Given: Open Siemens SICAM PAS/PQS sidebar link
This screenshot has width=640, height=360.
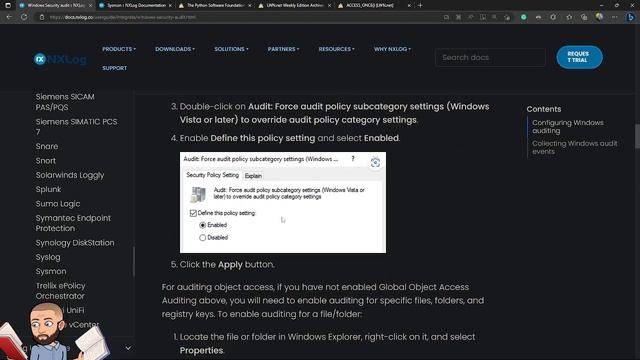Looking at the screenshot, I should pos(65,102).
